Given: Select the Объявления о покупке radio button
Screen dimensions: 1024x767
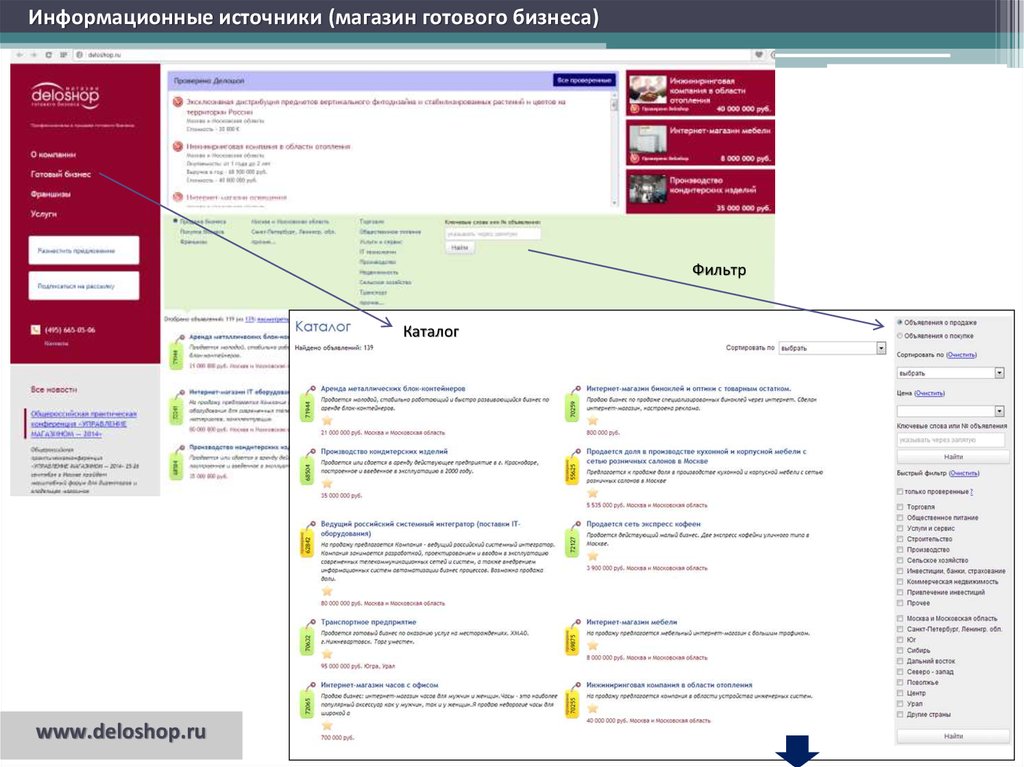Looking at the screenshot, I should point(899,336).
